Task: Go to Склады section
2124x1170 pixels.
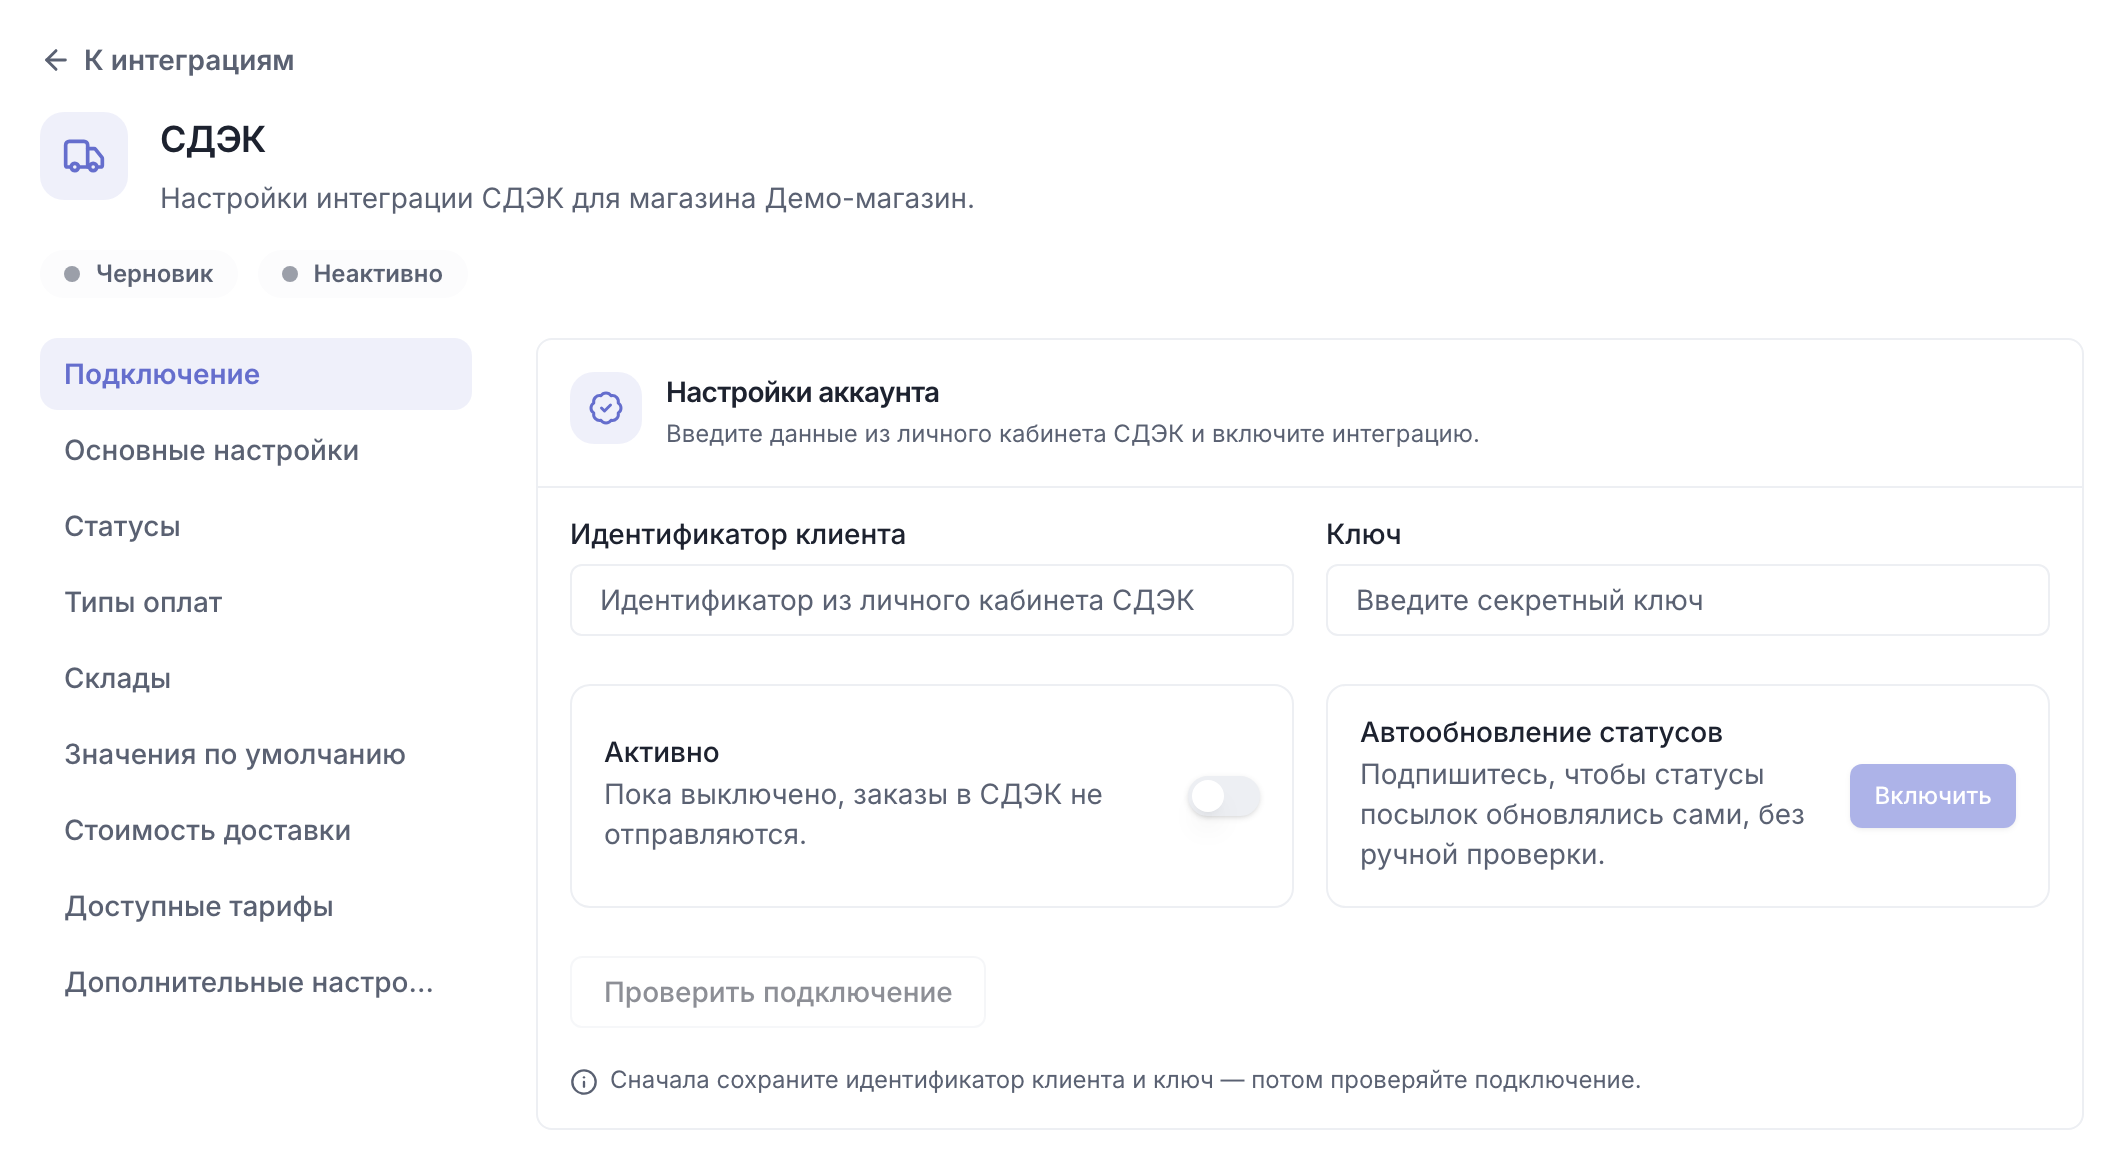Action: tap(256, 678)
